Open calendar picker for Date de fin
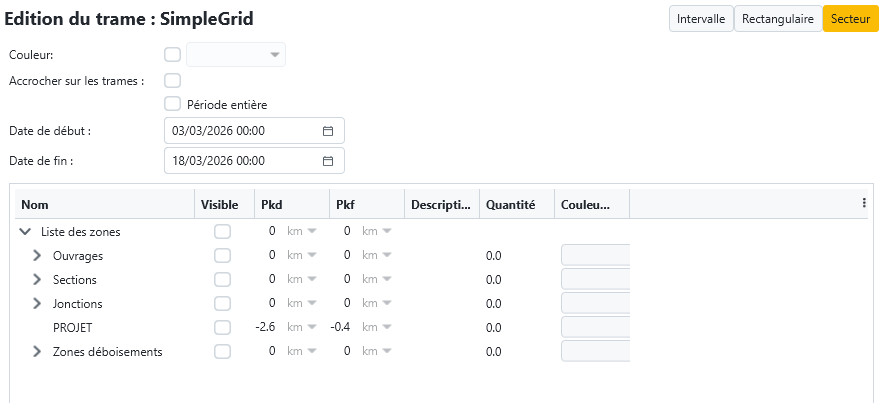Image resolution: width=884 pixels, height=403 pixels. coord(328,161)
